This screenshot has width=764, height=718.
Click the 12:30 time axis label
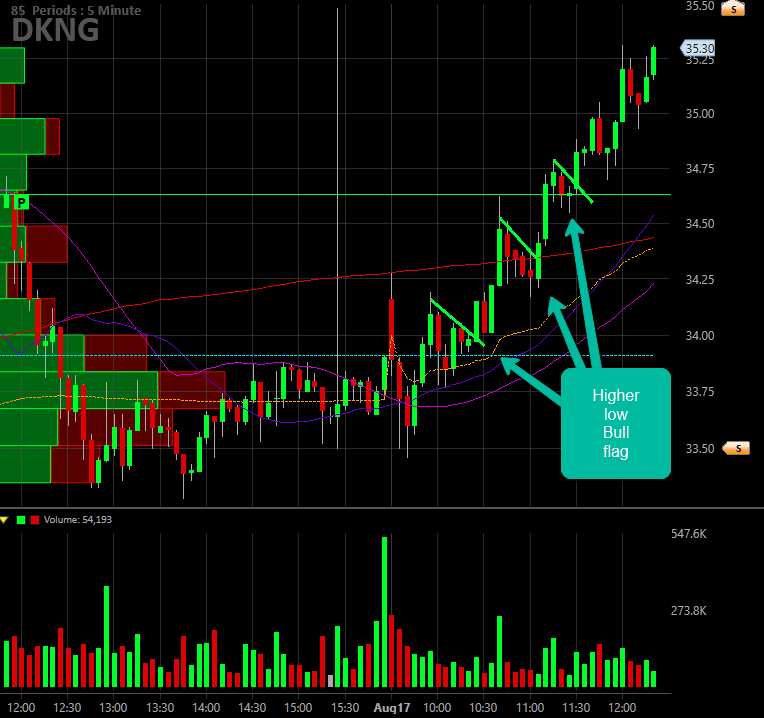click(67, 708)
